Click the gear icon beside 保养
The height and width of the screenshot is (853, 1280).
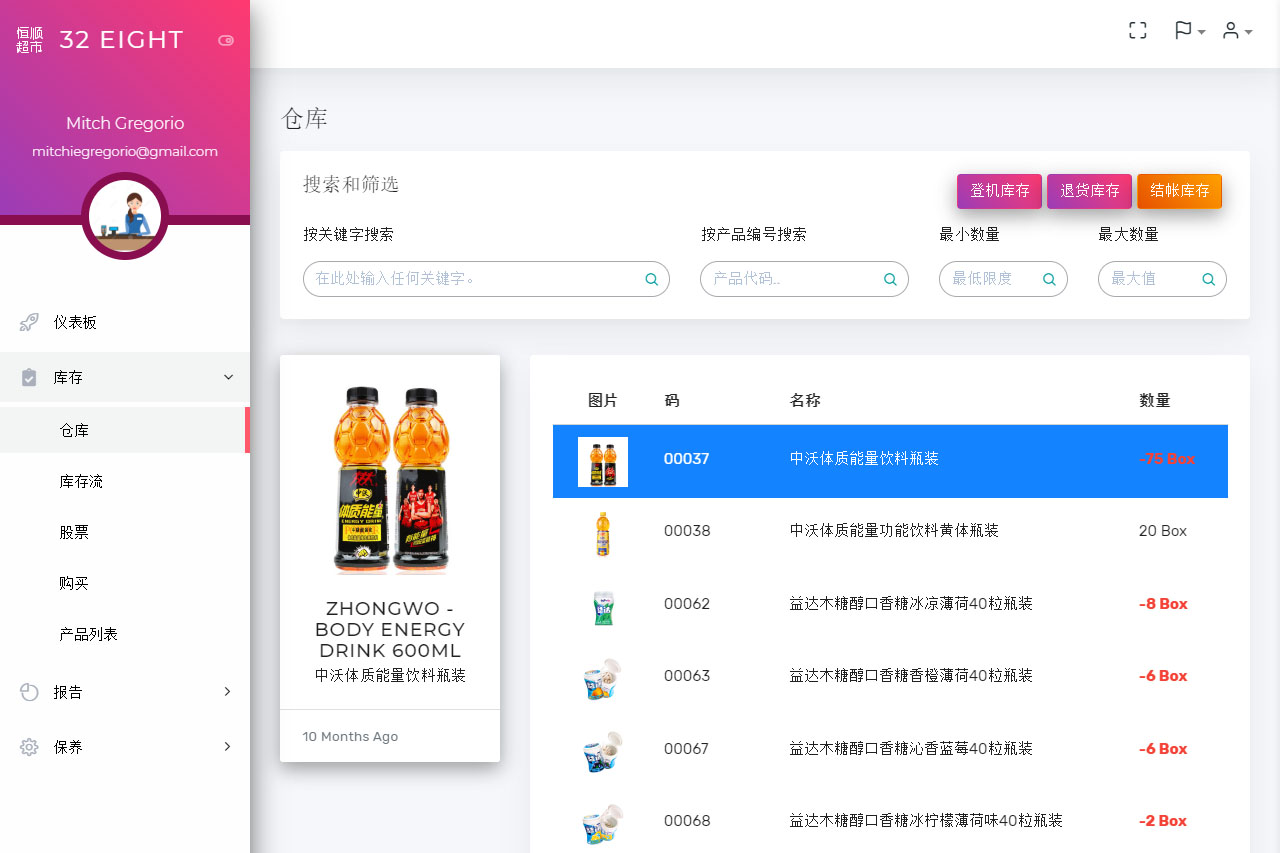coord(29,747)
